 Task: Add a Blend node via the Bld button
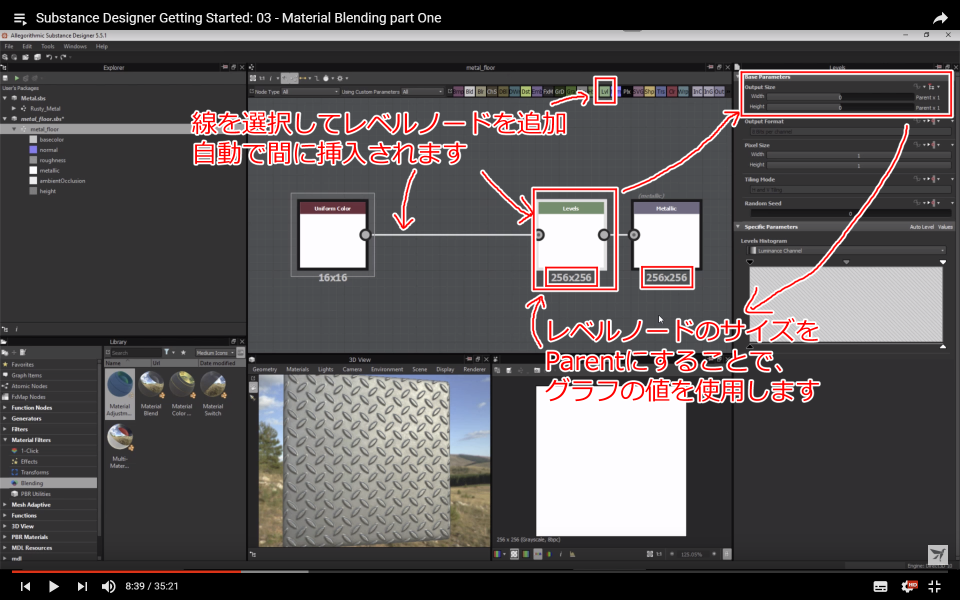(x=470, y=91)
